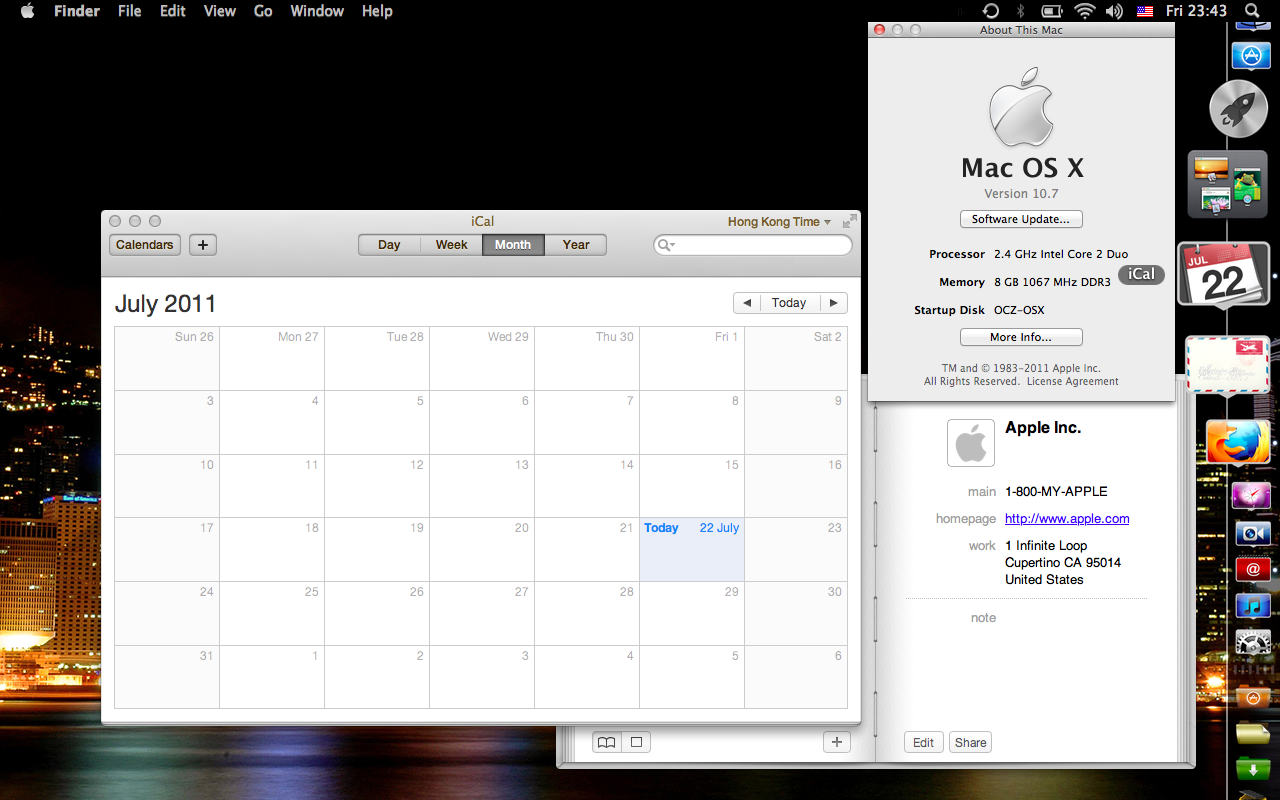Image resolution: width=1280 pixels, height=800 pixels.
Task: Open the View menu
Action: [219, 11]
